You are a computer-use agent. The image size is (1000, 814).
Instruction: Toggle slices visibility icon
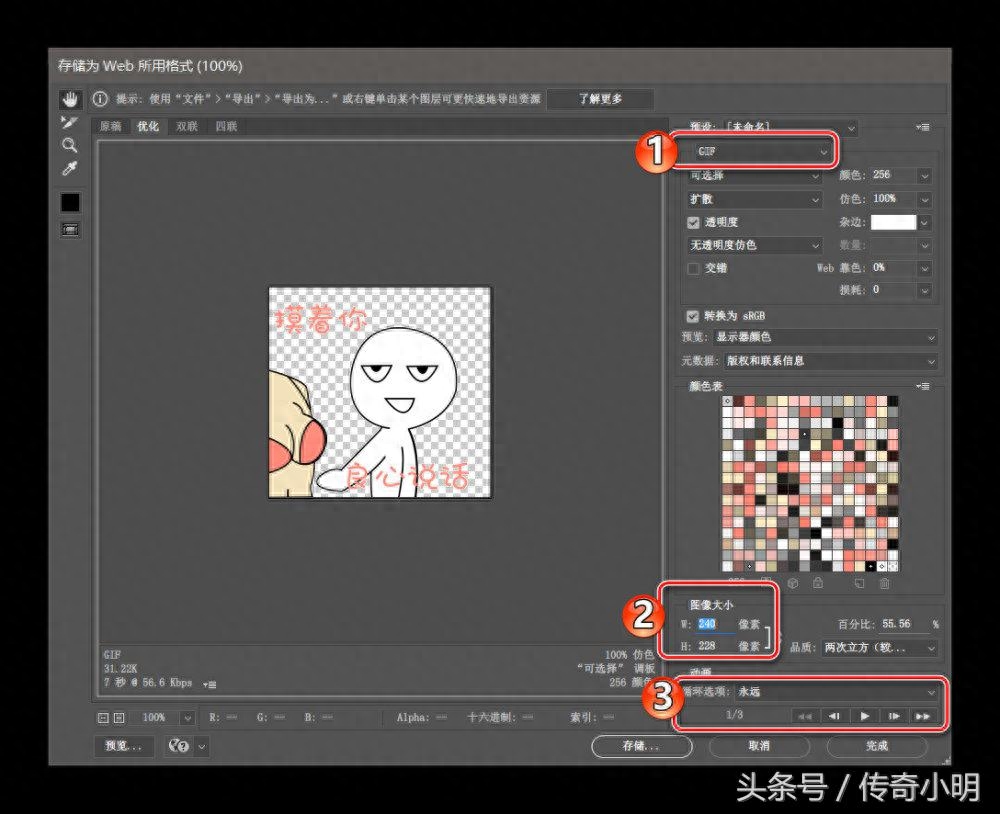click(x=70, y=229)
